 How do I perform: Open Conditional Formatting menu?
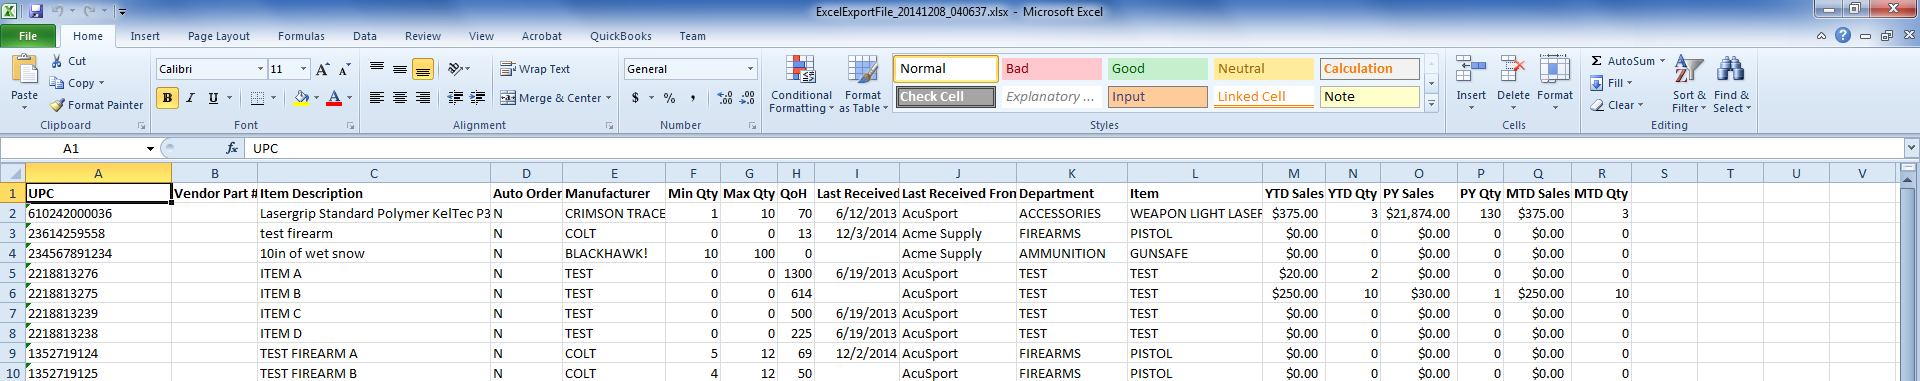click(801, 84)
